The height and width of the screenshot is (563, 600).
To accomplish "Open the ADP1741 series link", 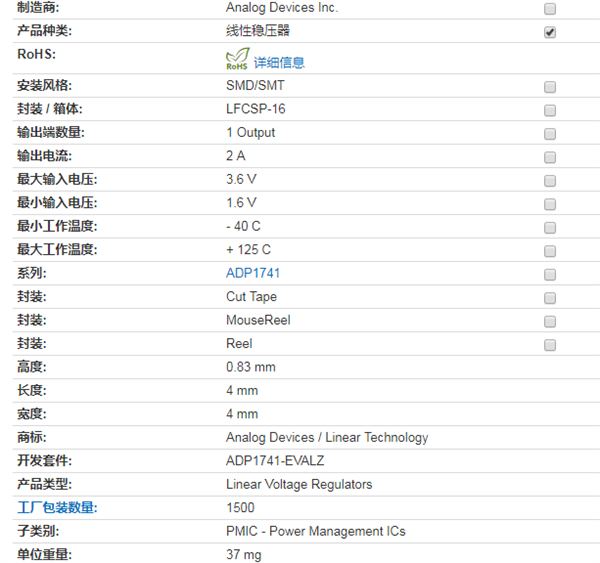I will 253,273.
